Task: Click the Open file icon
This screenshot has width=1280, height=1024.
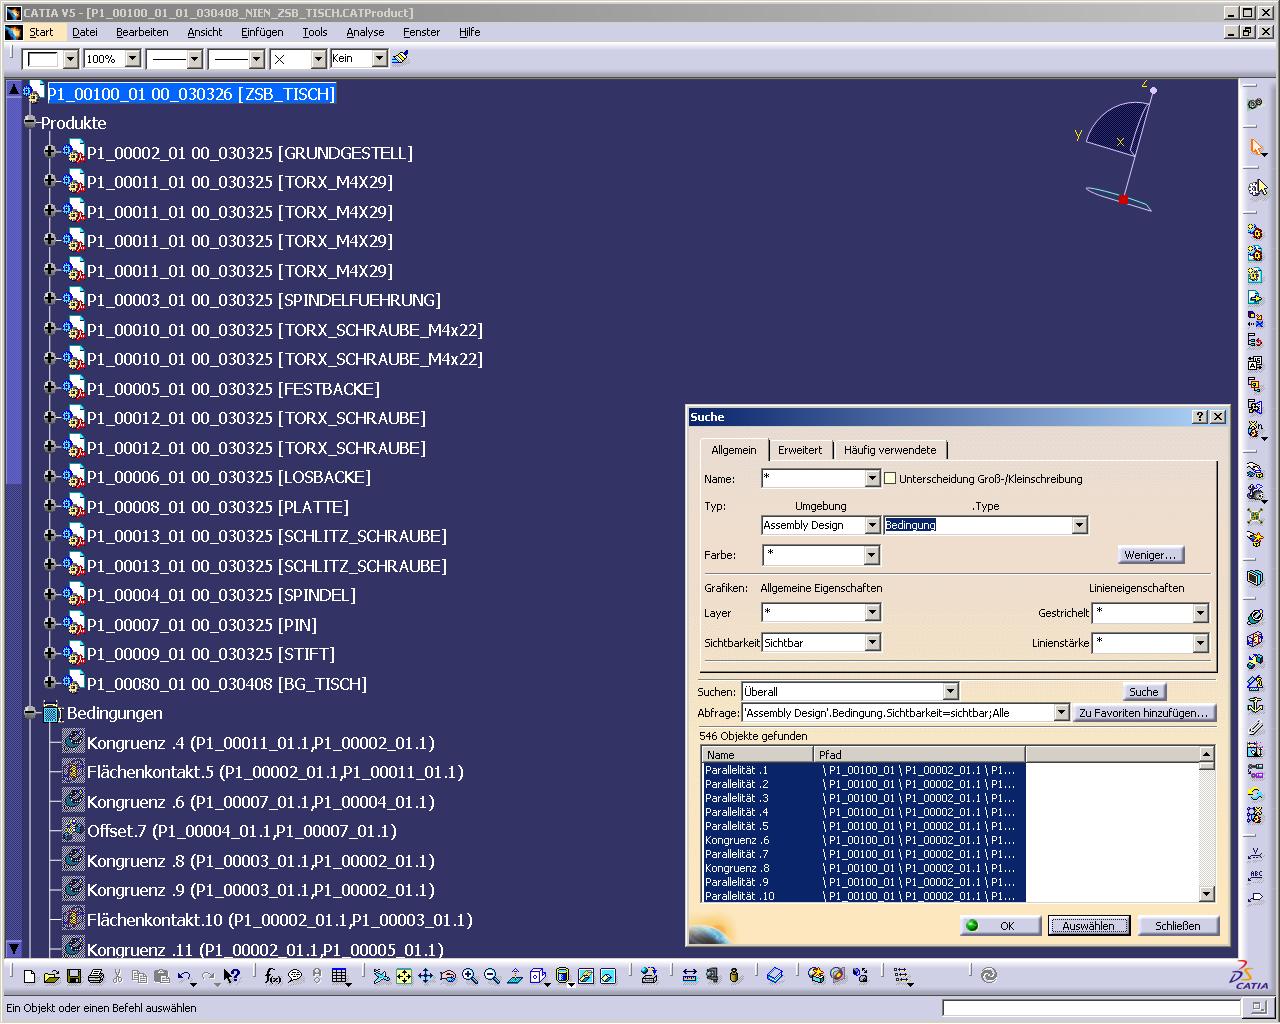Action: coord(51,976)
